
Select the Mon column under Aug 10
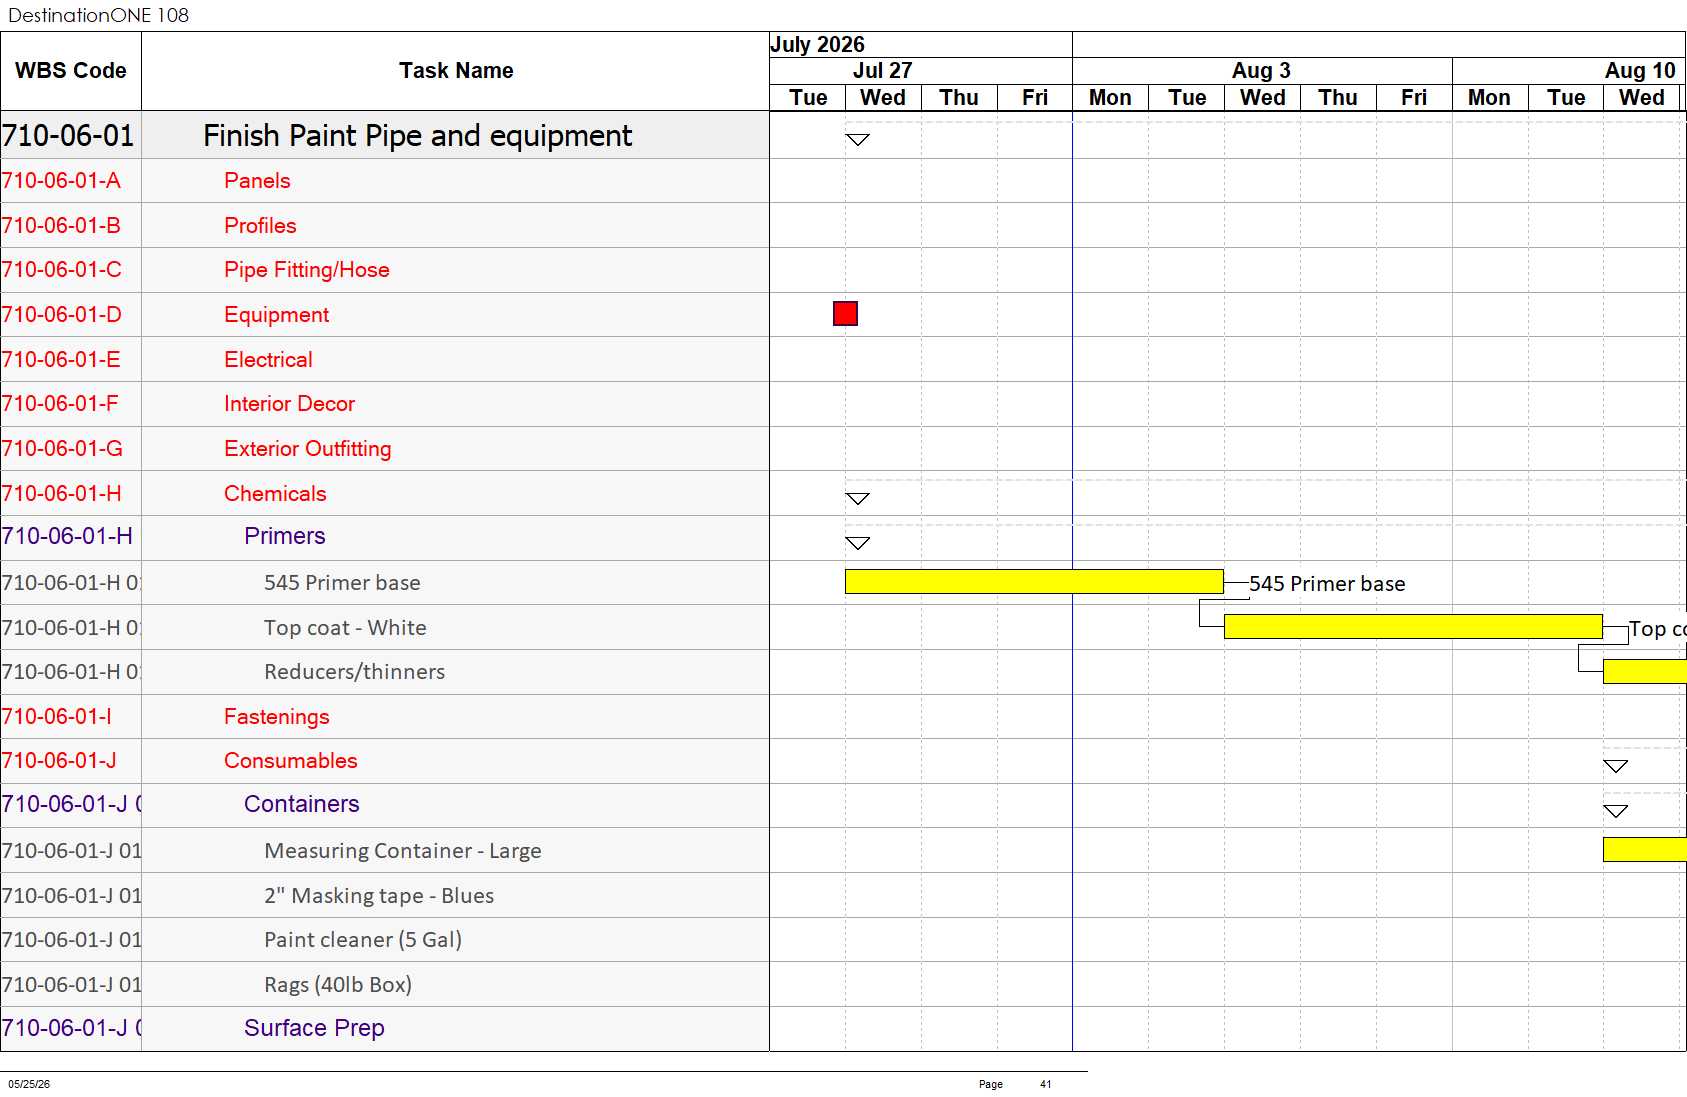click(x=1489, y=98)
